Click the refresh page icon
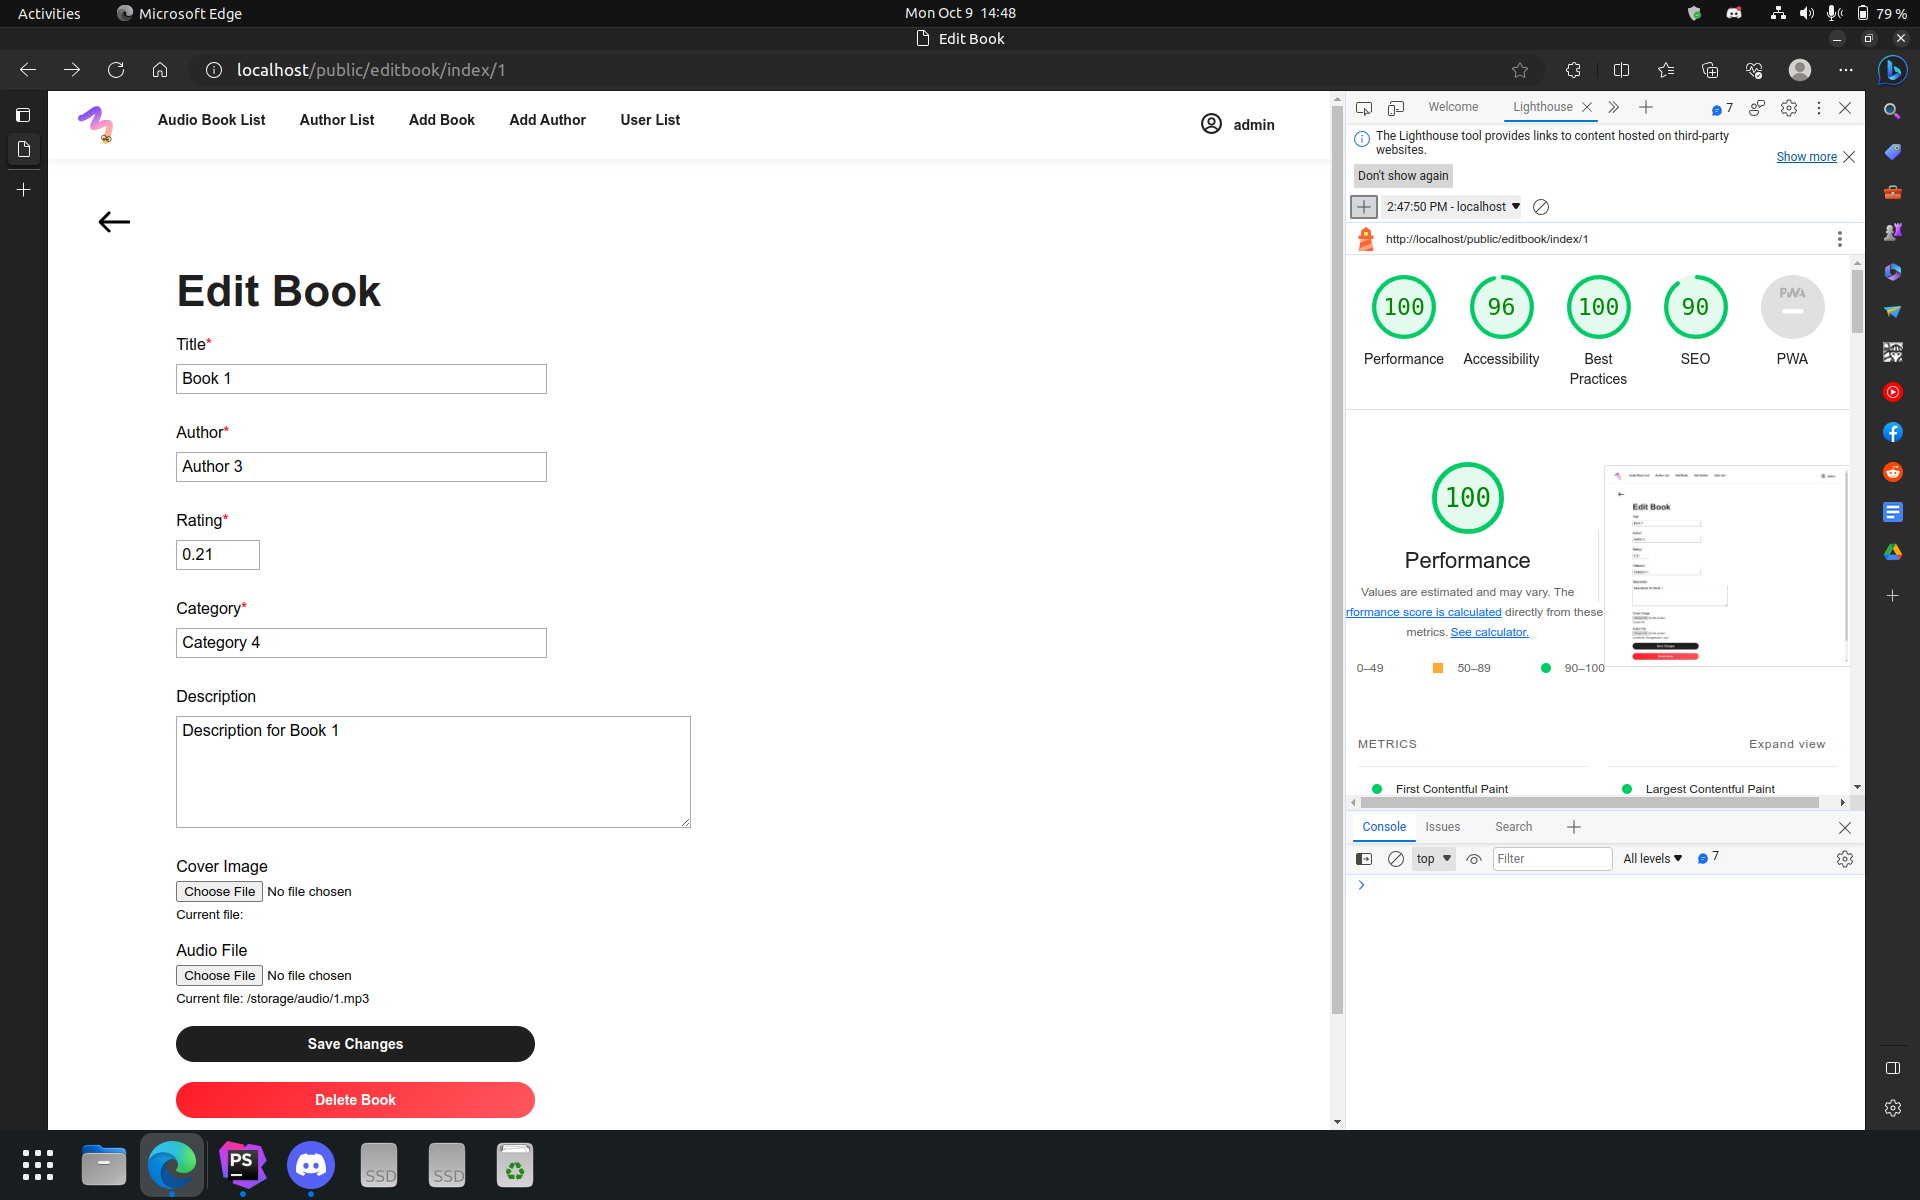This screenshot has height=1200, width=1920. 116,70
